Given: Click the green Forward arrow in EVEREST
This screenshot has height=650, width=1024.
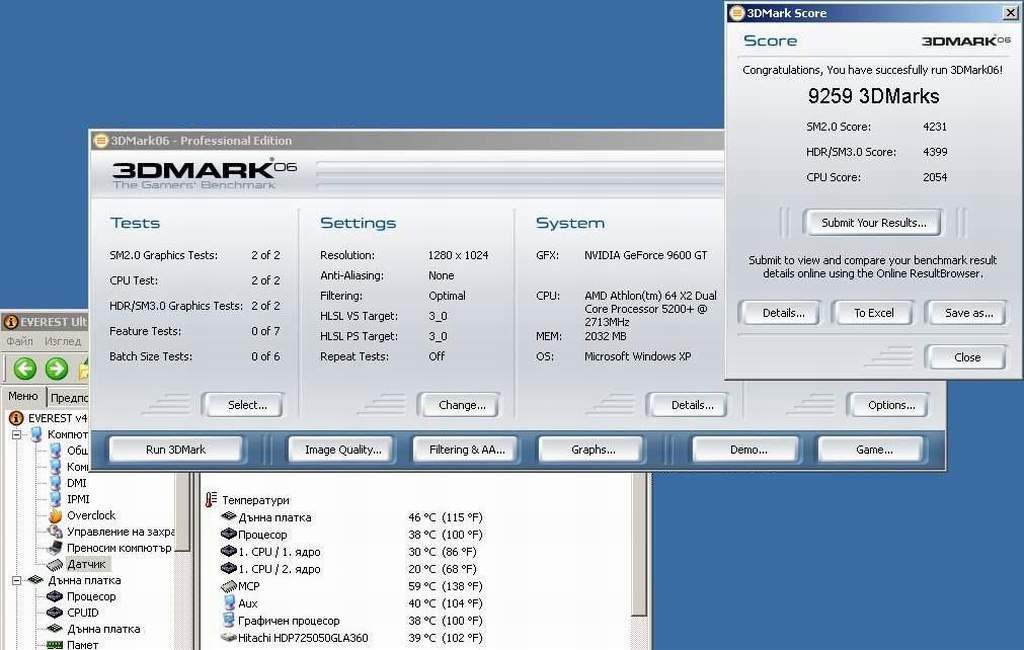Looking at the screenshot, I should 57,369.
